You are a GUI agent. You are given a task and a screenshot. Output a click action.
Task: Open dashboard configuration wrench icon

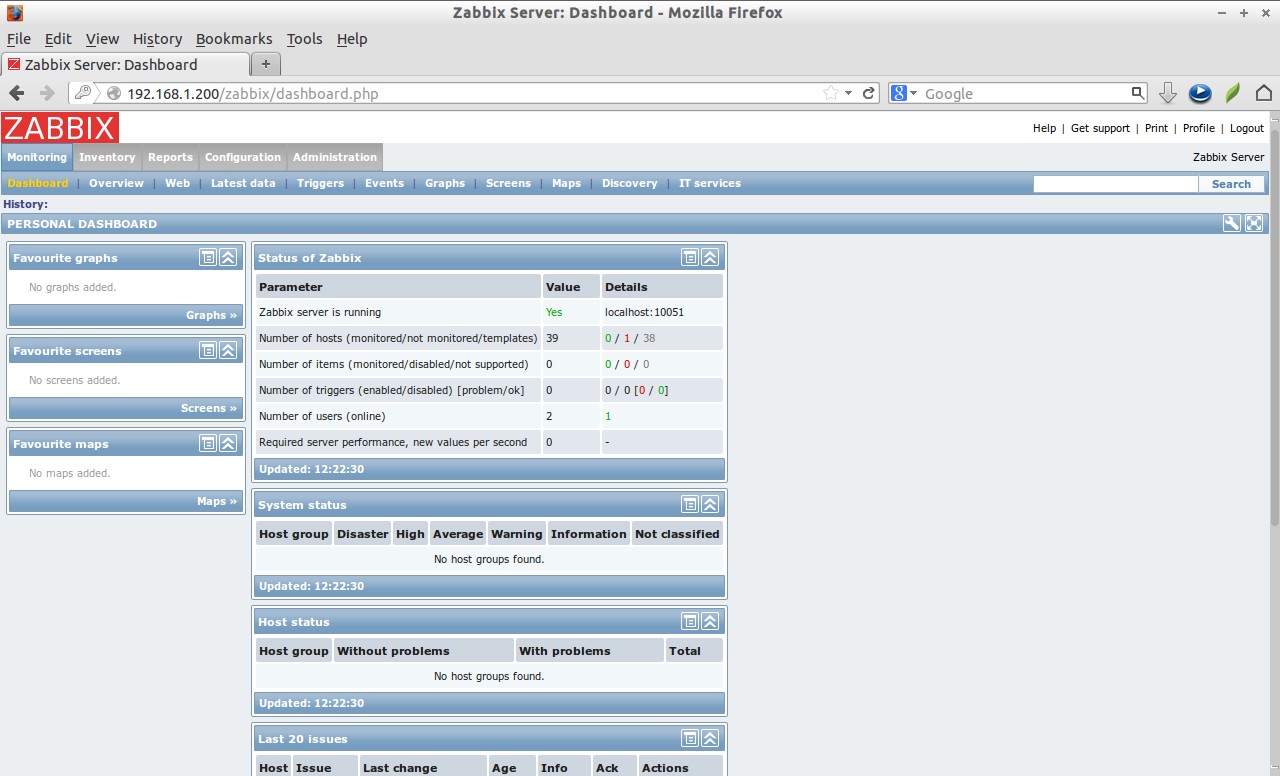[x=1232, y=223]
